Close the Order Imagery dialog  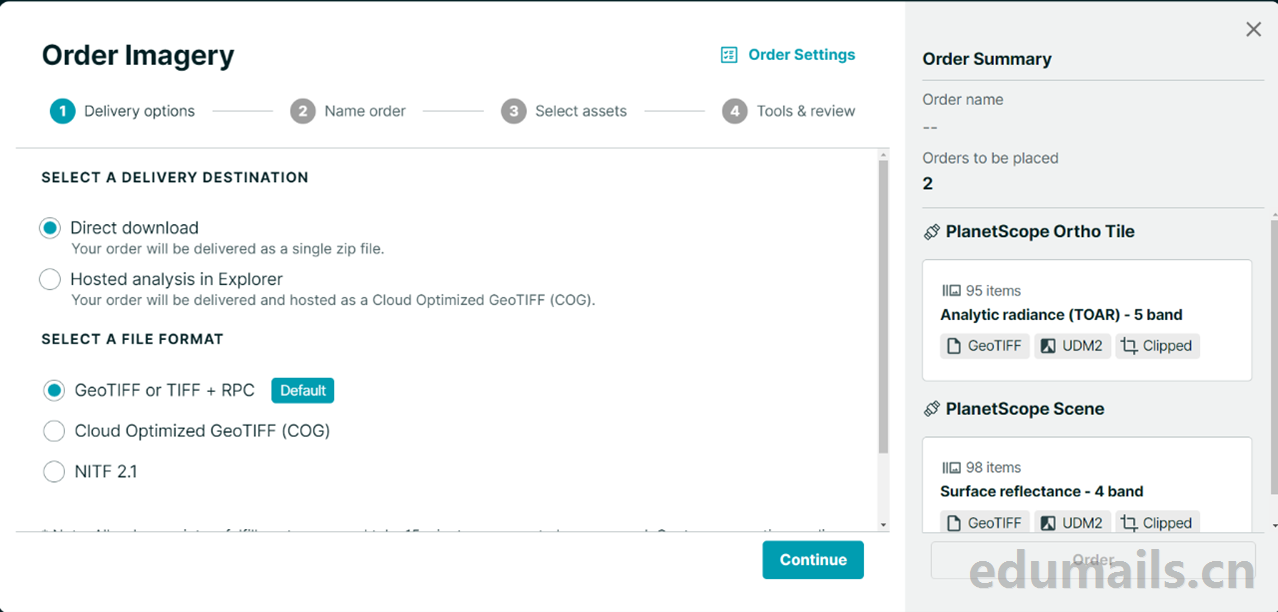click(1253, 30)
